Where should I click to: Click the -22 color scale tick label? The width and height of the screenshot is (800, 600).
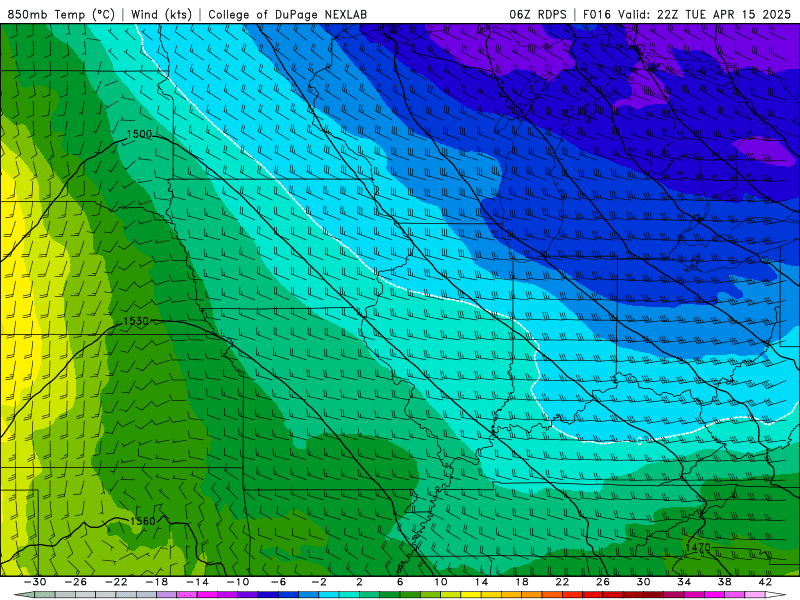[116, 582]
